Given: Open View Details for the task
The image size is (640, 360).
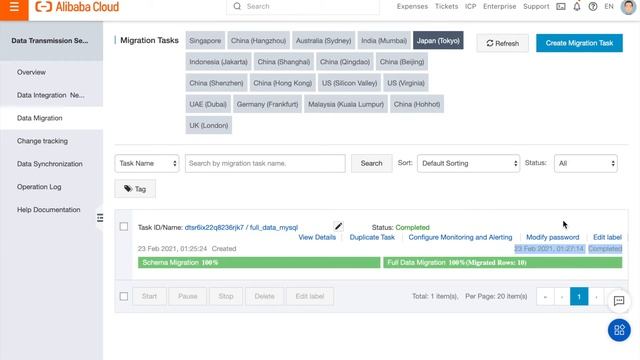Looking at the screenshot, I should tap(317, 237).
